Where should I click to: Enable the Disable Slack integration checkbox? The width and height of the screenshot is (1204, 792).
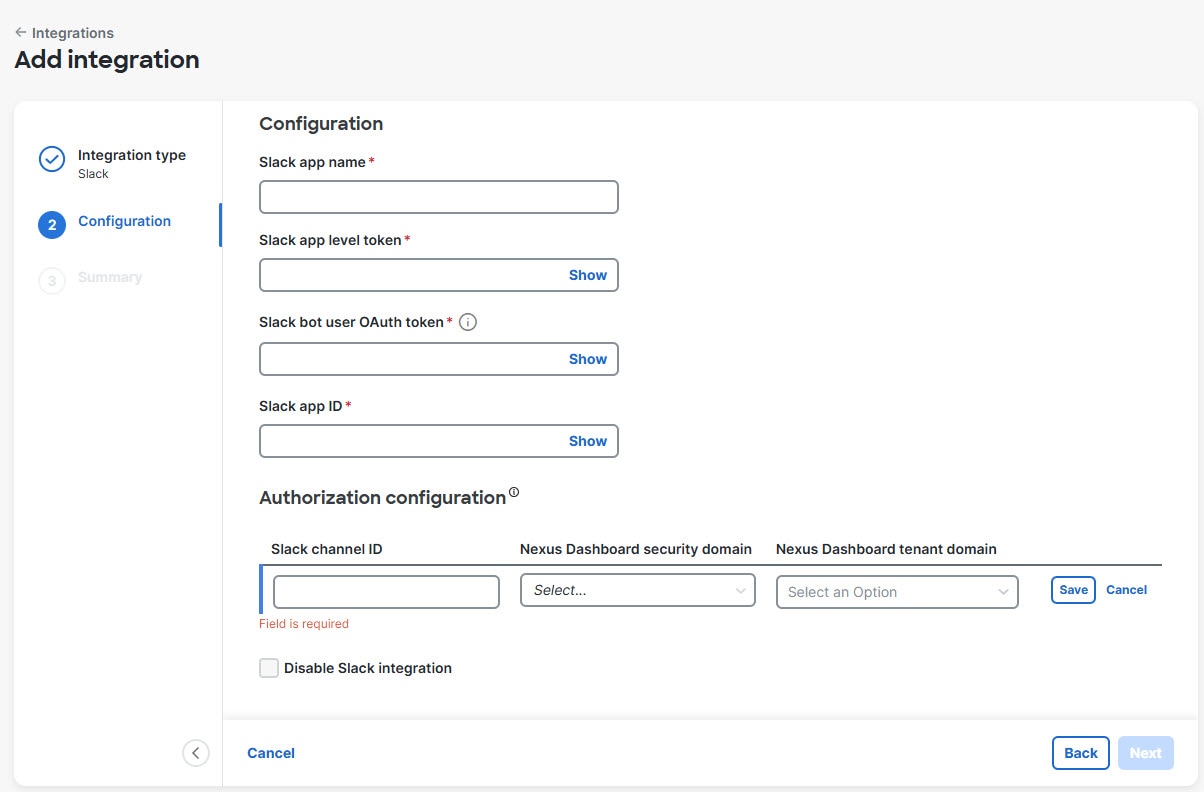tap(268, 667)
